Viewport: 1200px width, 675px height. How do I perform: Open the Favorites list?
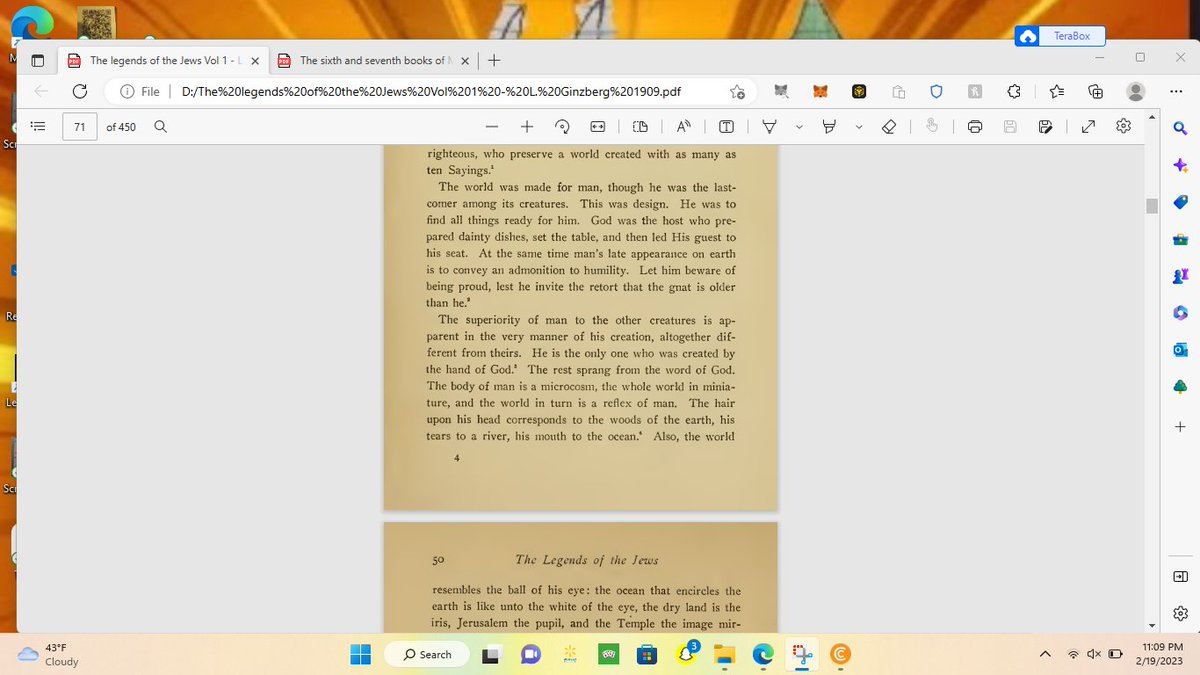pyautogui.click(x=1055, y=92)
